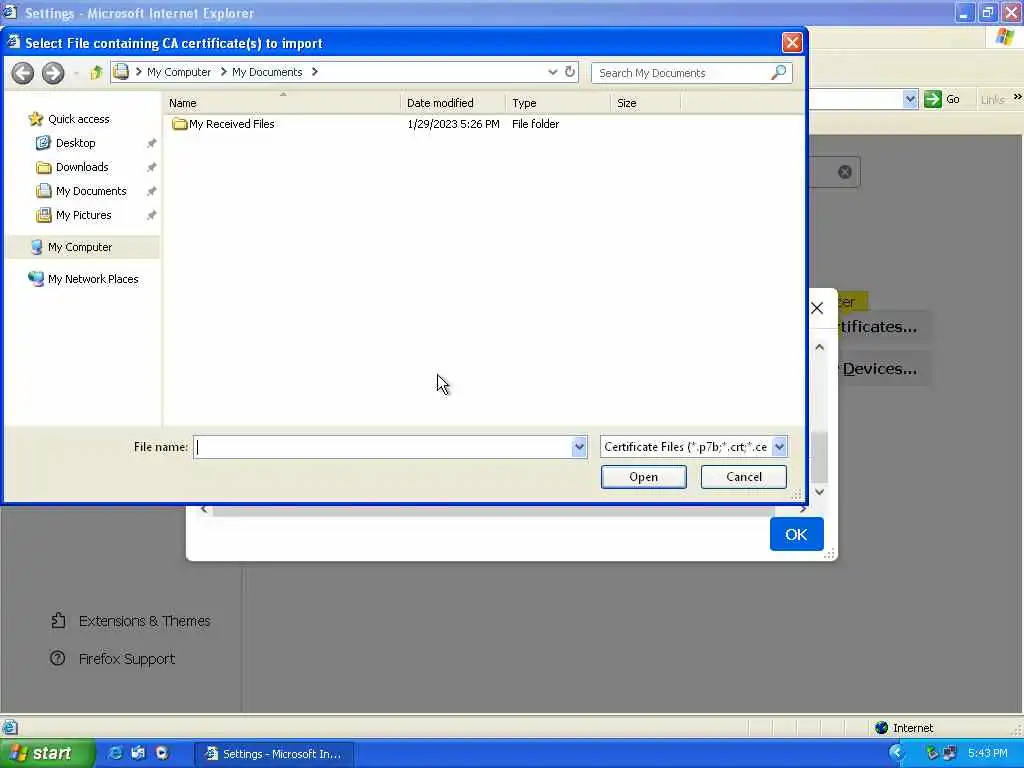The image size is (1024, 768).
Task: Close the Select File dialog with the red X
Action: [792, 43]
